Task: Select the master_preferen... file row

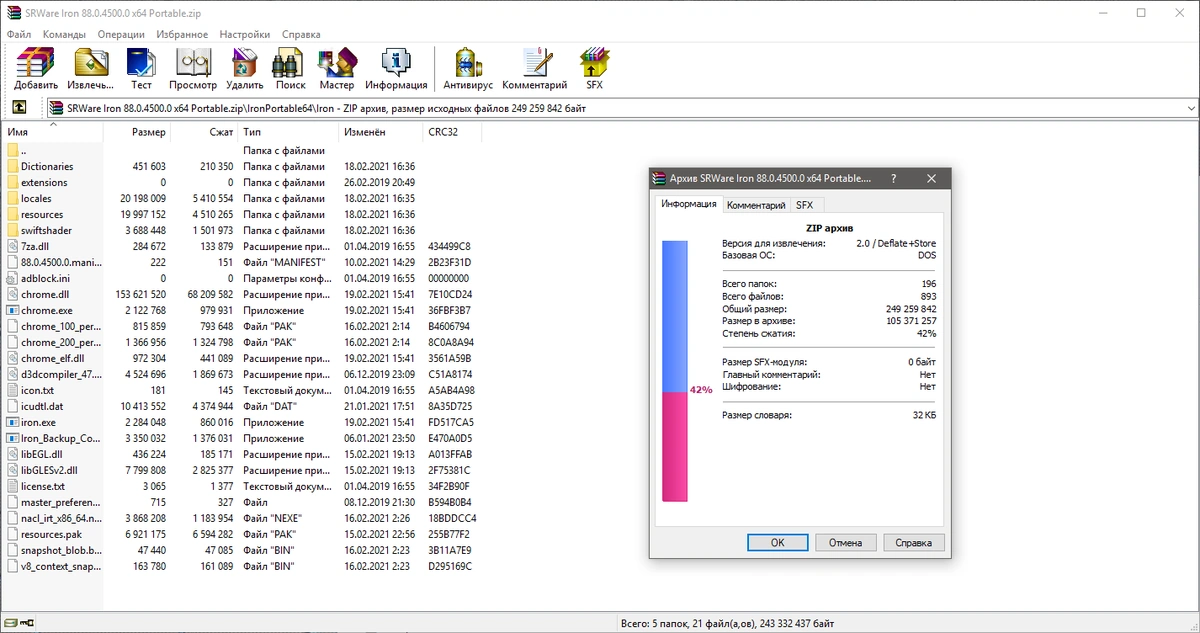Action: click(x=242, y=502)
